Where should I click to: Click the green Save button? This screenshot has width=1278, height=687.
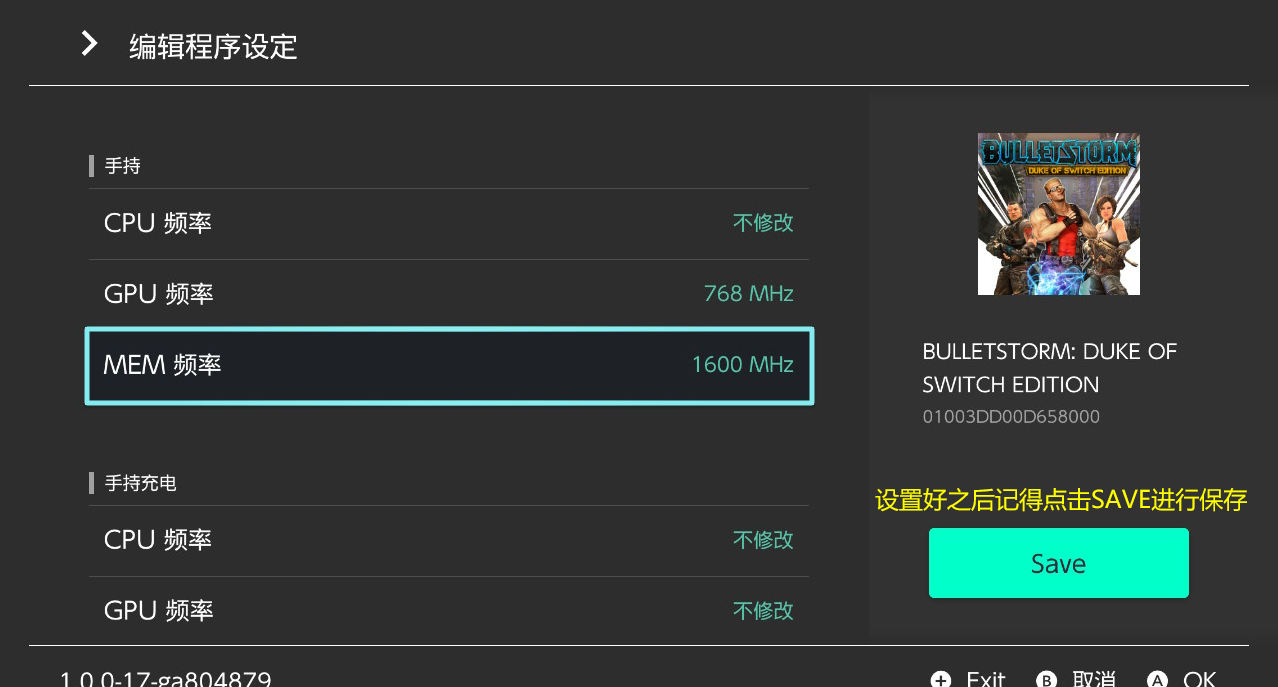[1058, 563]
